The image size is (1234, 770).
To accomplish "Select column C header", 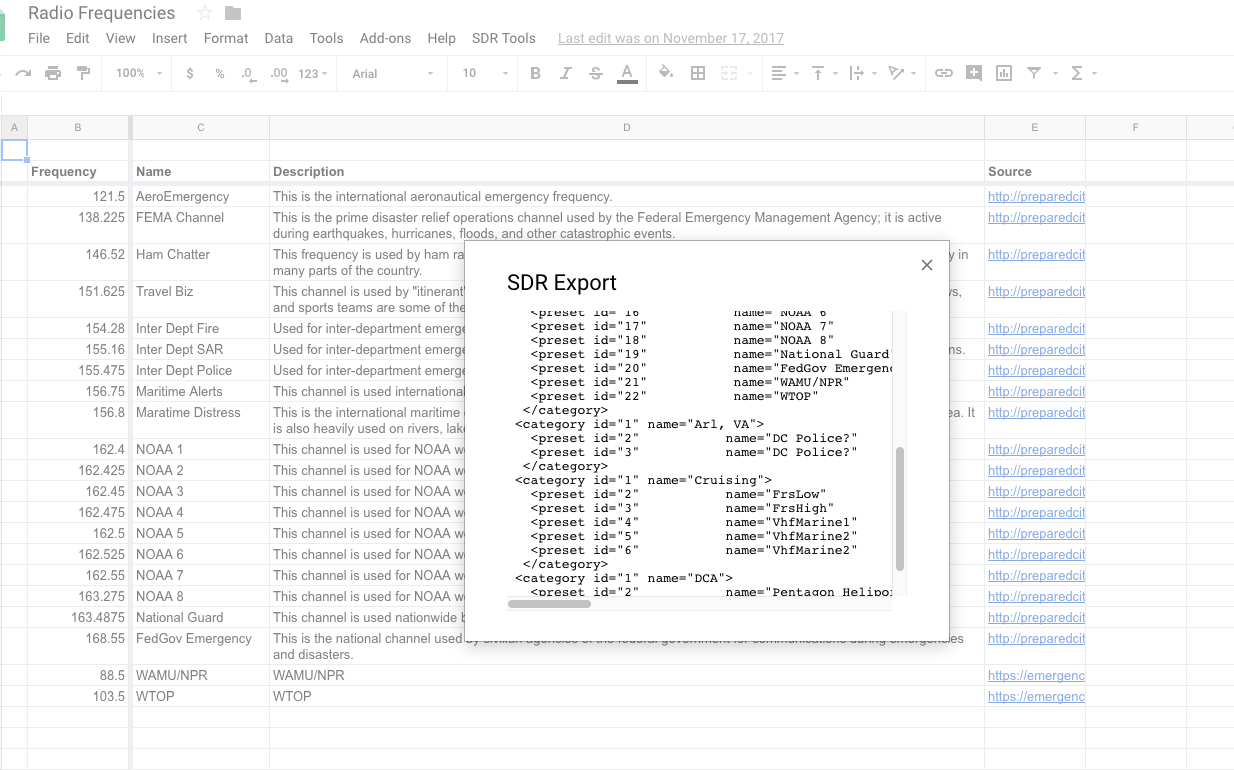I will point(201,127).
